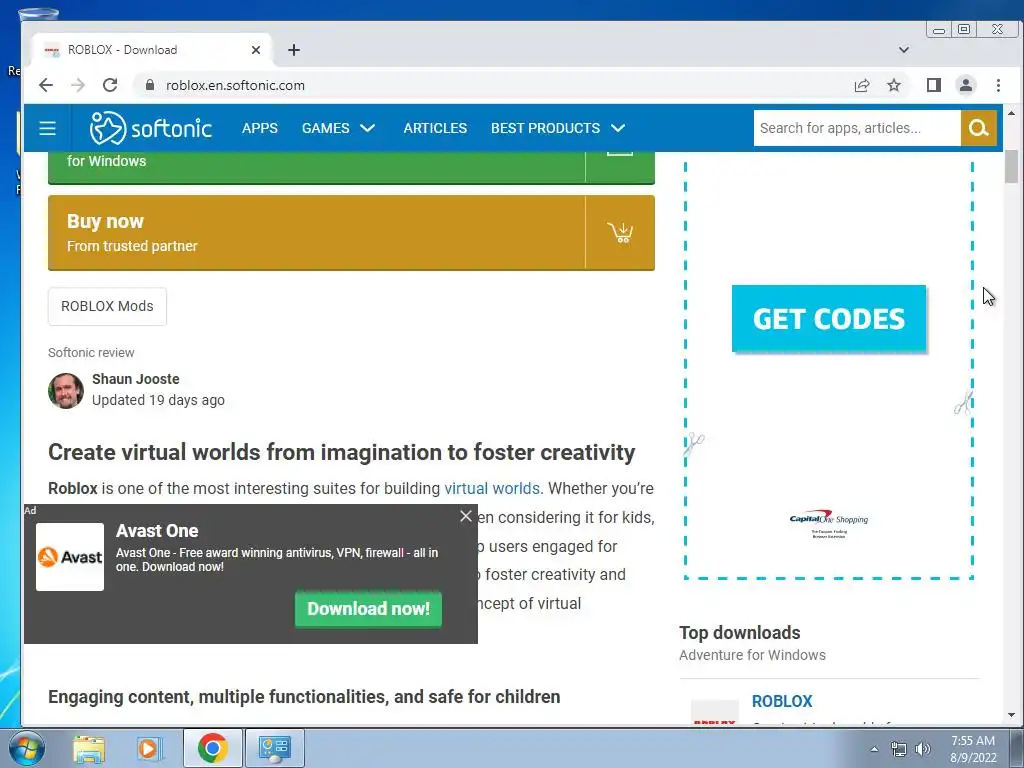This screenshot has width=1024, height=768.
Task: Go back to the previous page
Action: coord(46,85)
